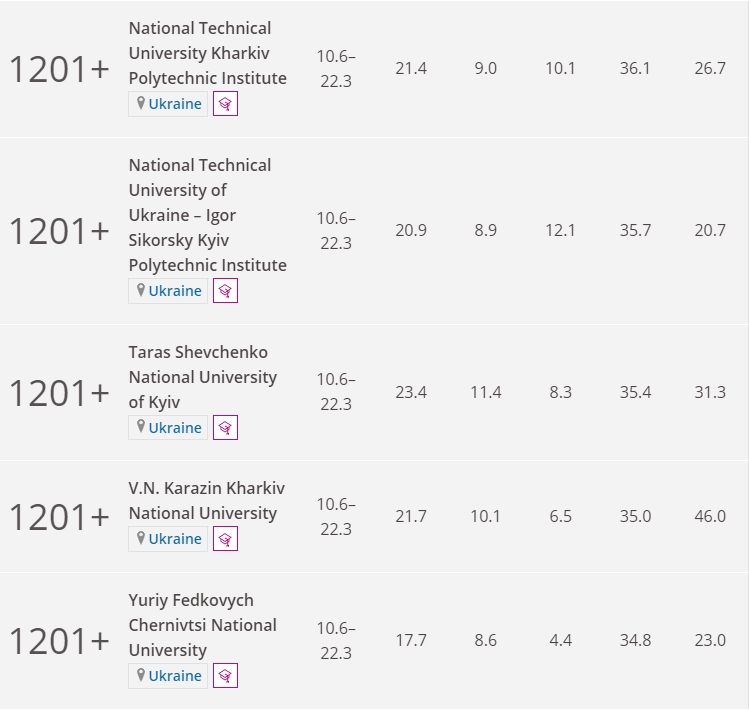Click location pin icon under Kharkiv Polytechnic Institute

pos(141,103)
